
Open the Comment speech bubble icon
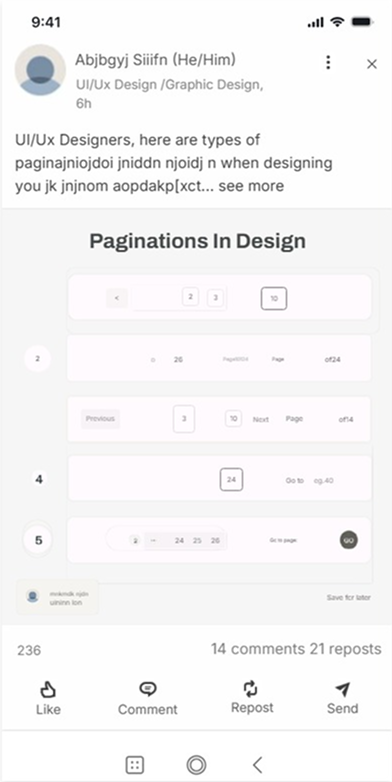click(148, 690)
